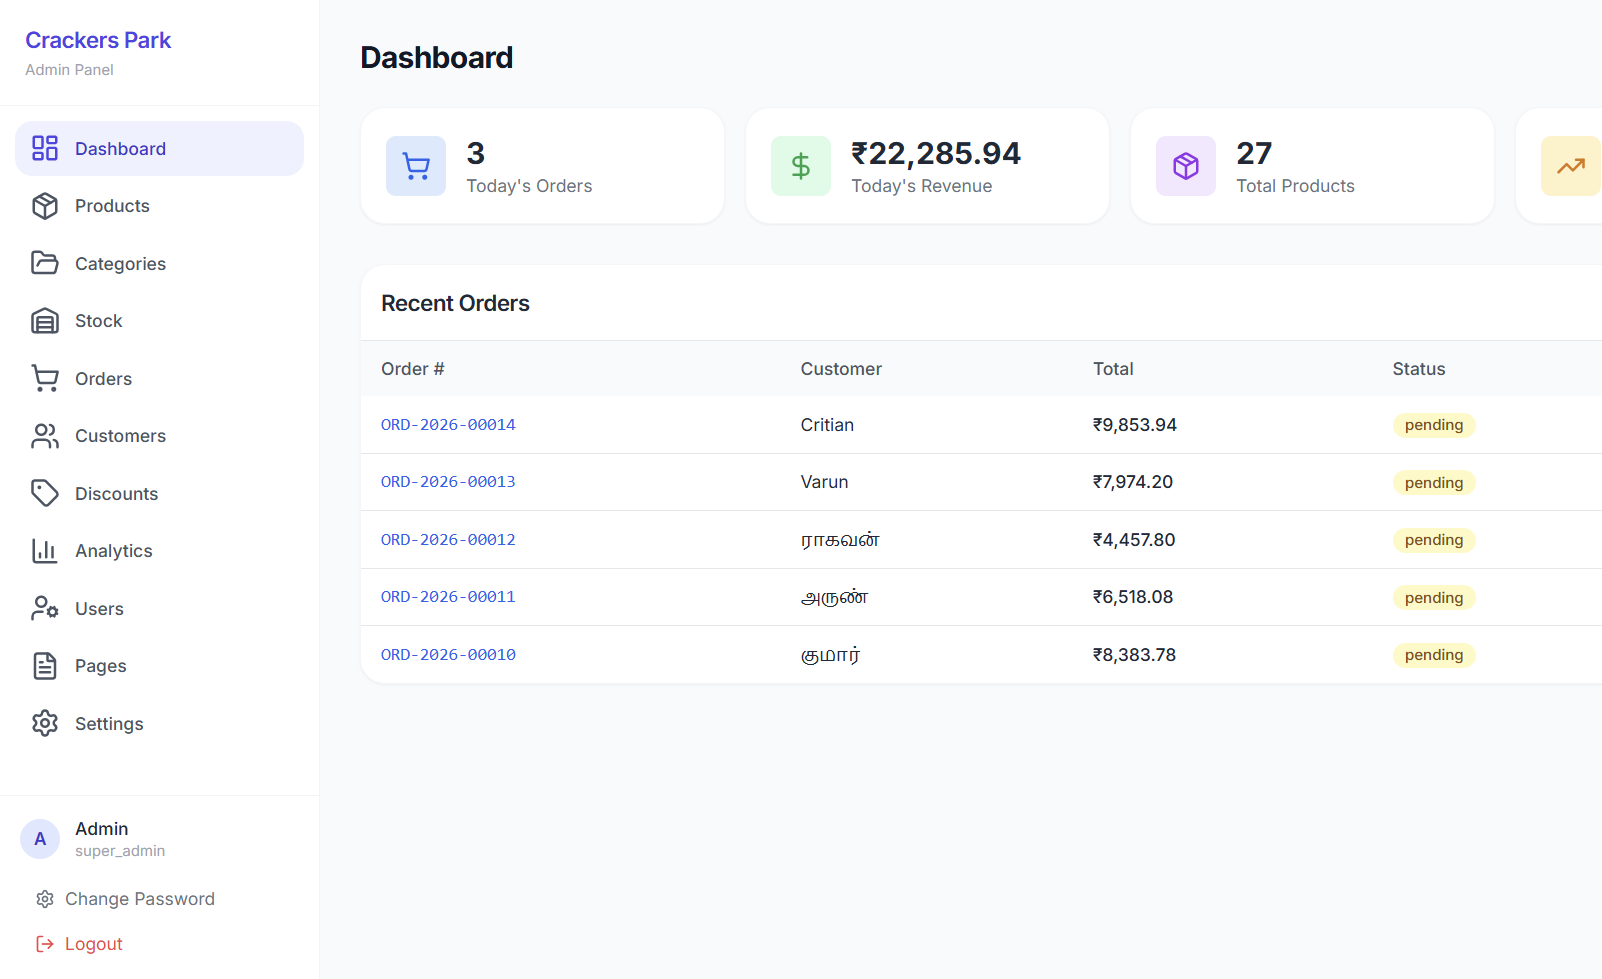Click the total ₹9,853.94
This screenshot has width=1602, height=979.
point(1135,425)
